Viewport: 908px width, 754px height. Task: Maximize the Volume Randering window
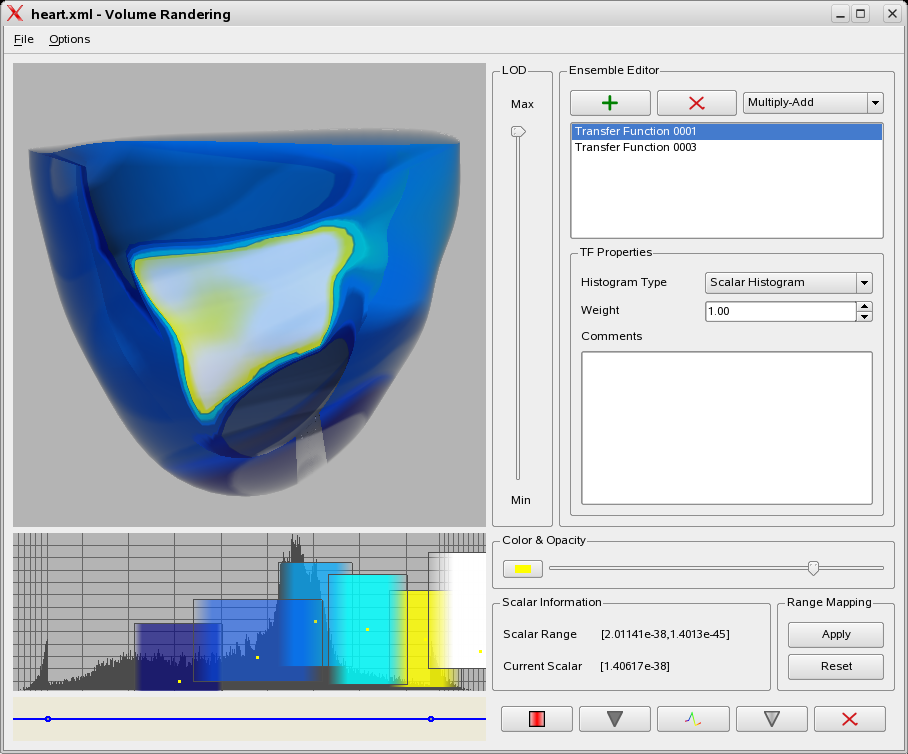click(861, 14)
